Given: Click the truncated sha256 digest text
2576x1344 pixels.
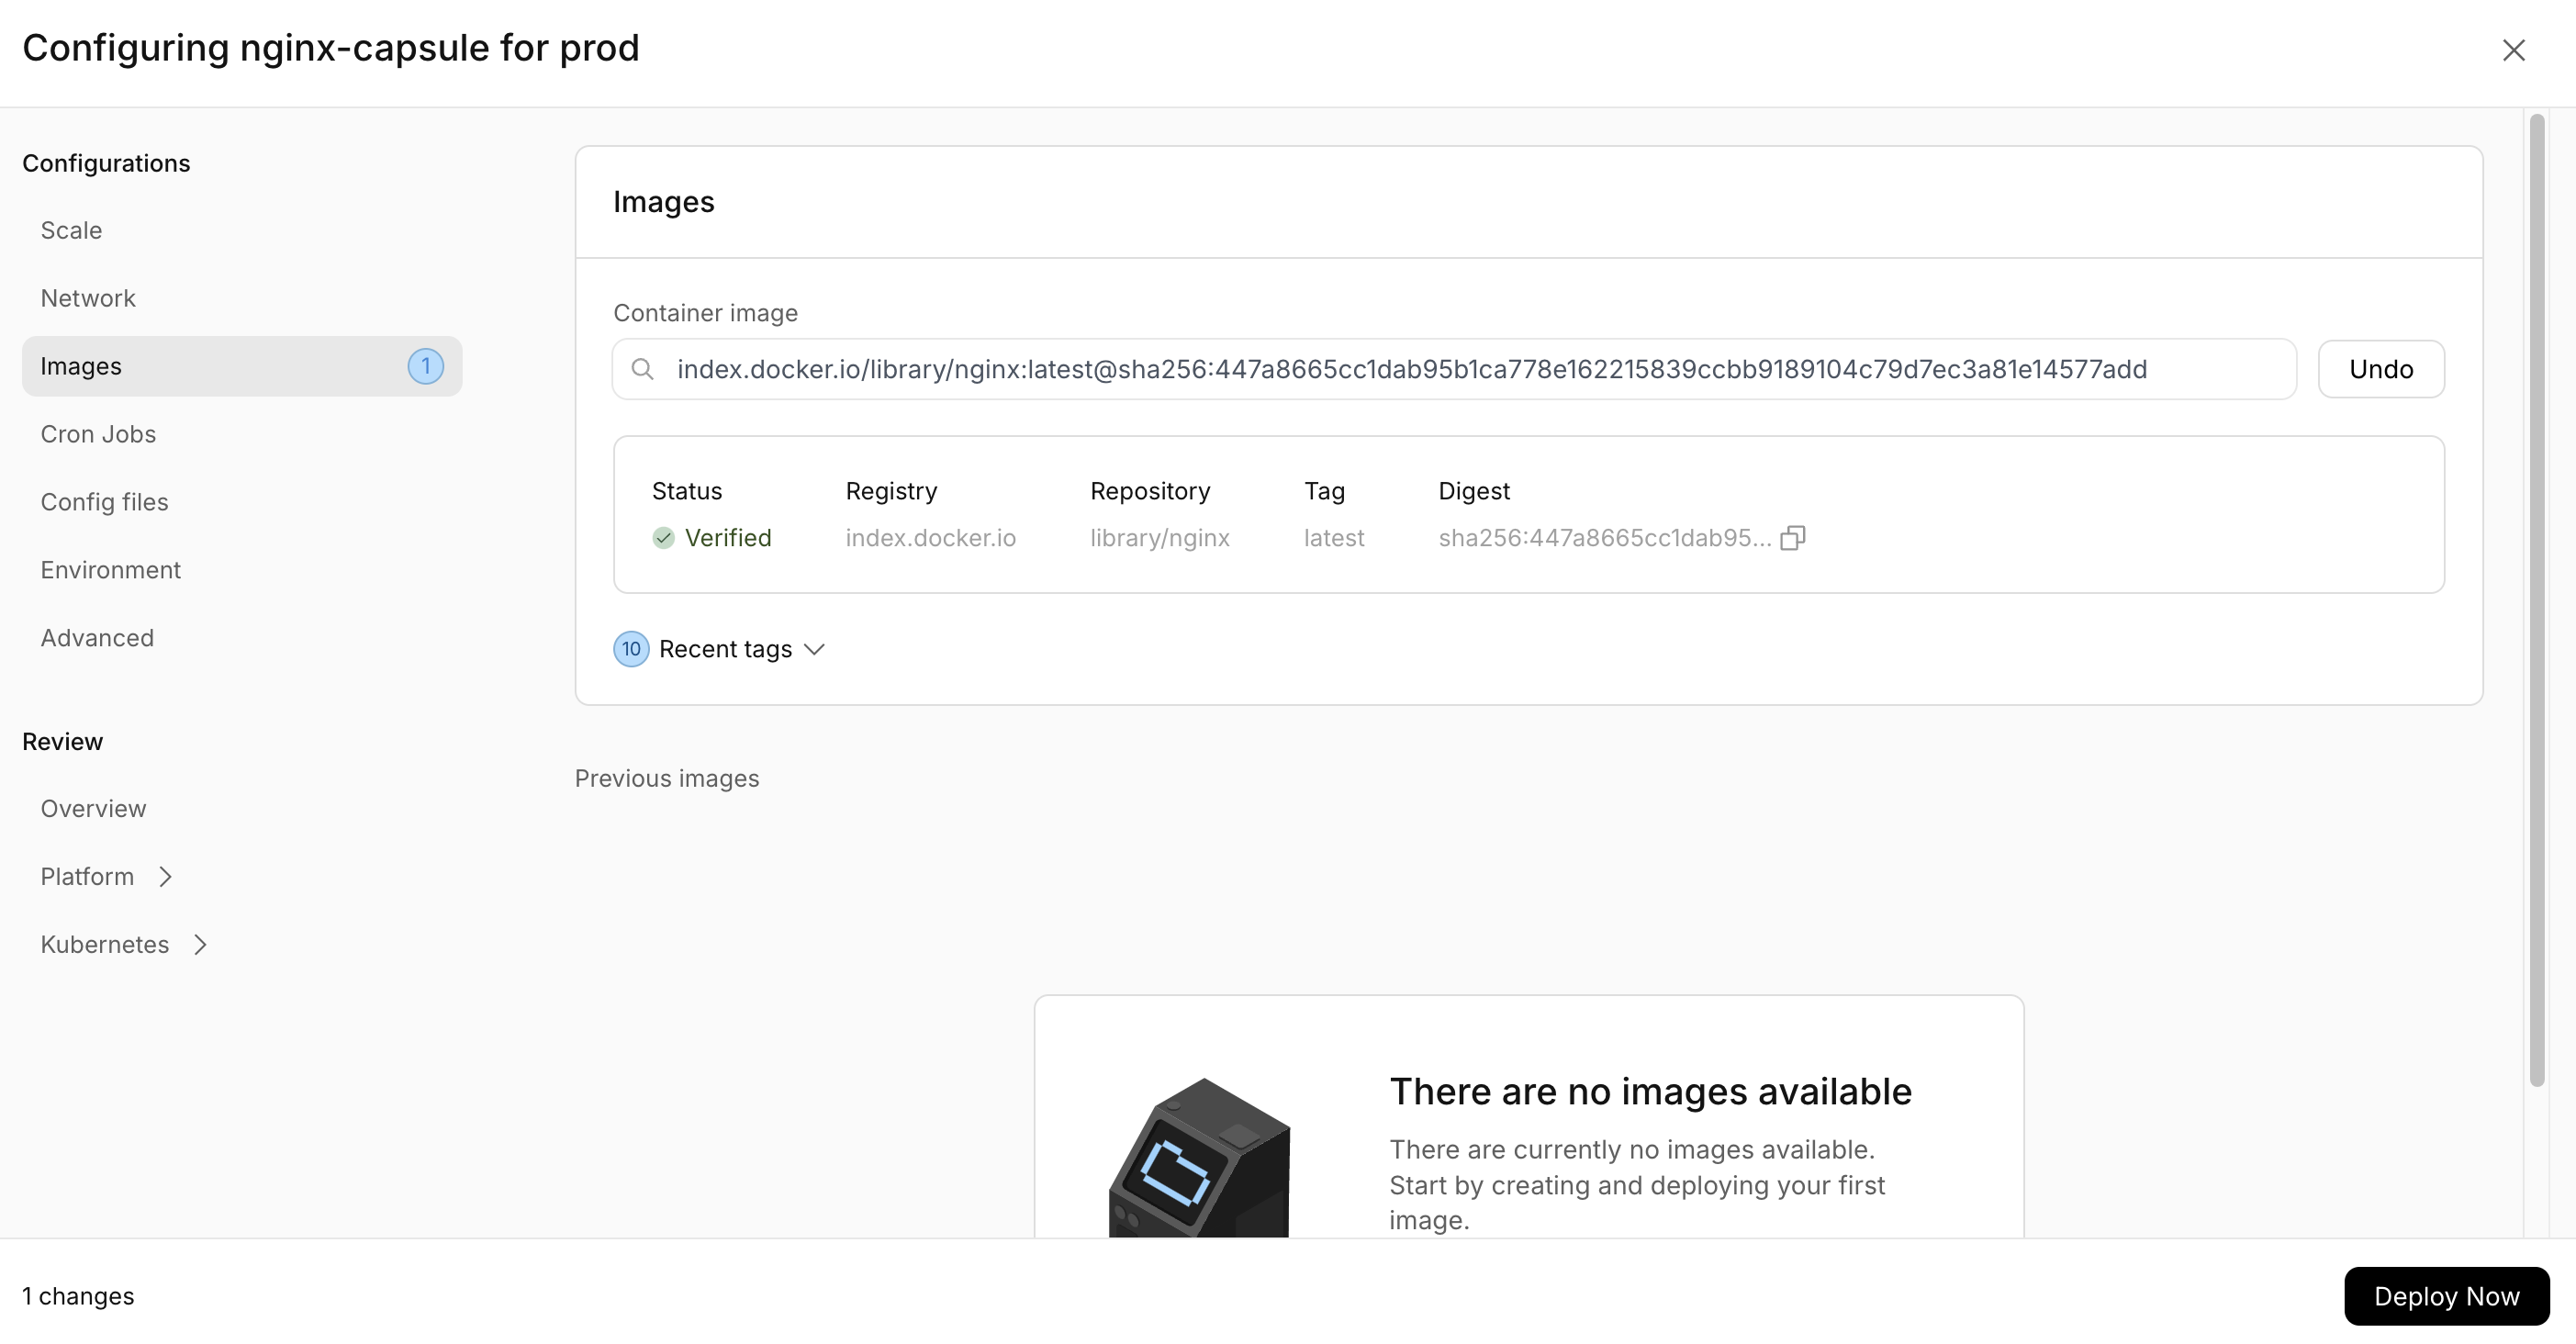Looking at the screenshot, I should [1604, 538].
